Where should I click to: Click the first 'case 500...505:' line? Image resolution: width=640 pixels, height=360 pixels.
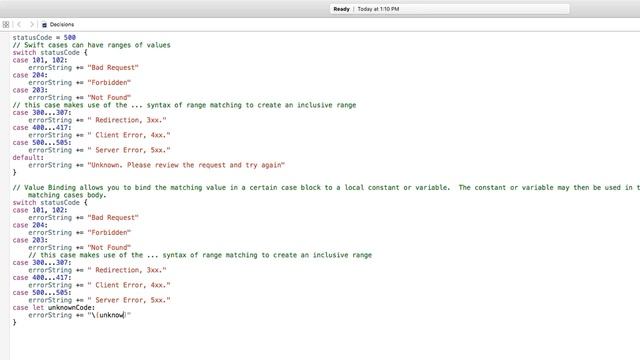(42, 142)
